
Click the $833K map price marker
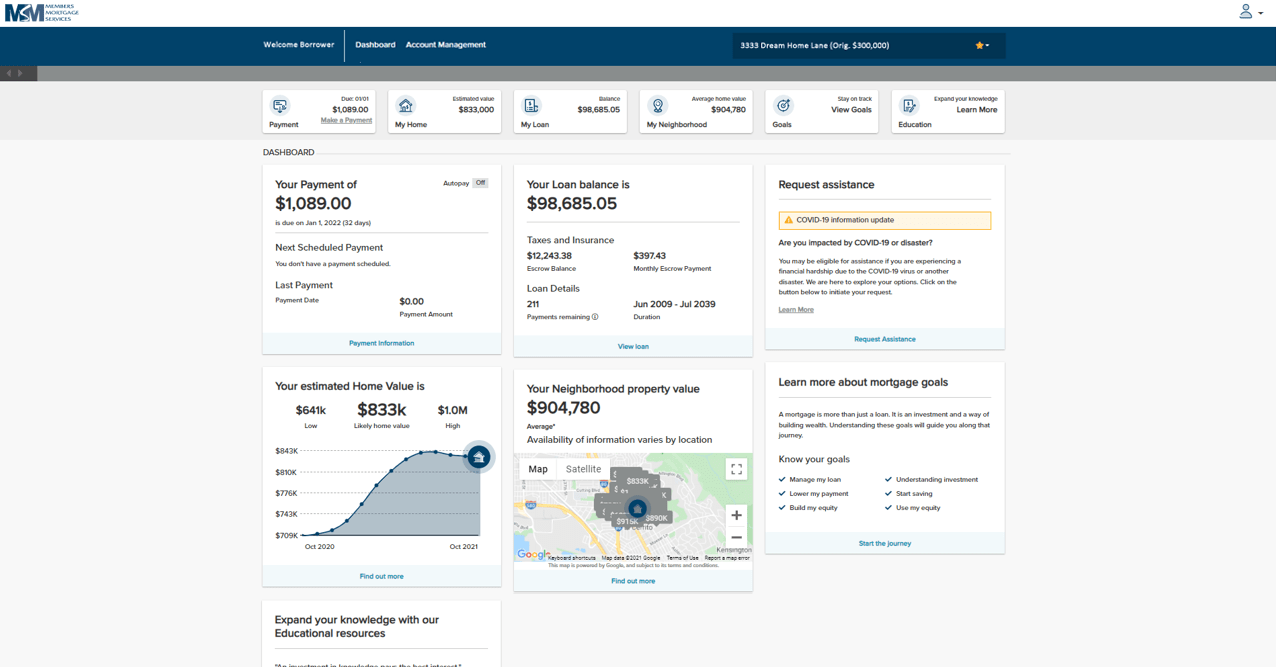[637, 481]
